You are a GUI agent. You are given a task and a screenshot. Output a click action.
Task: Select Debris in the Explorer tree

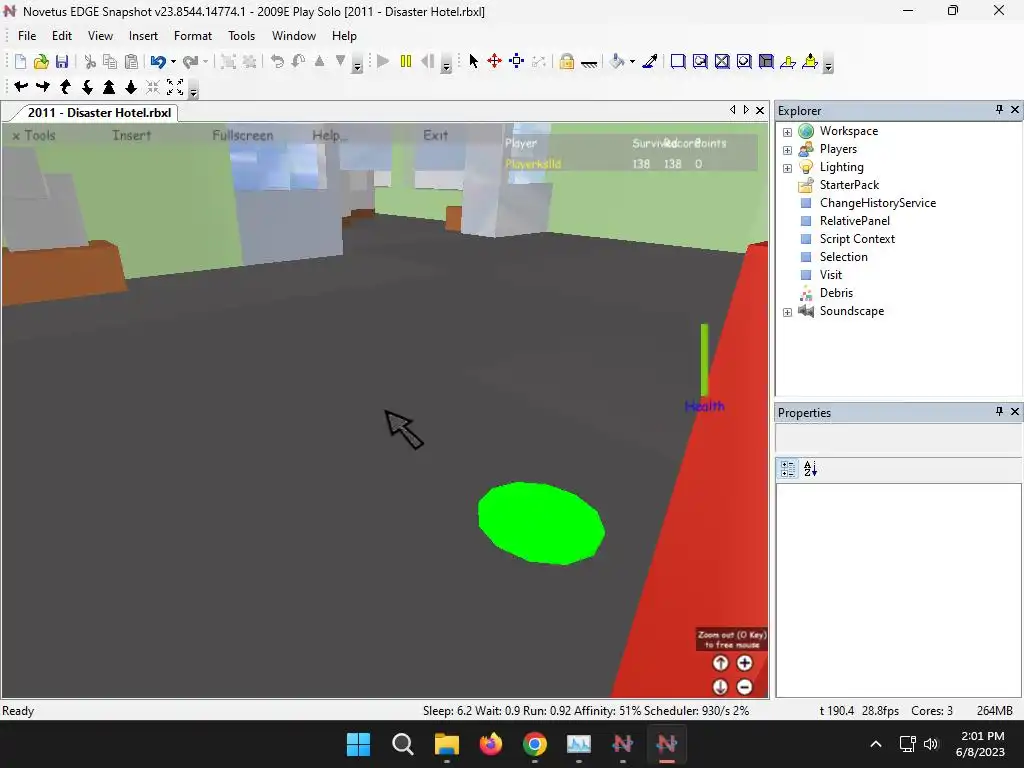(x=836, y=293)
